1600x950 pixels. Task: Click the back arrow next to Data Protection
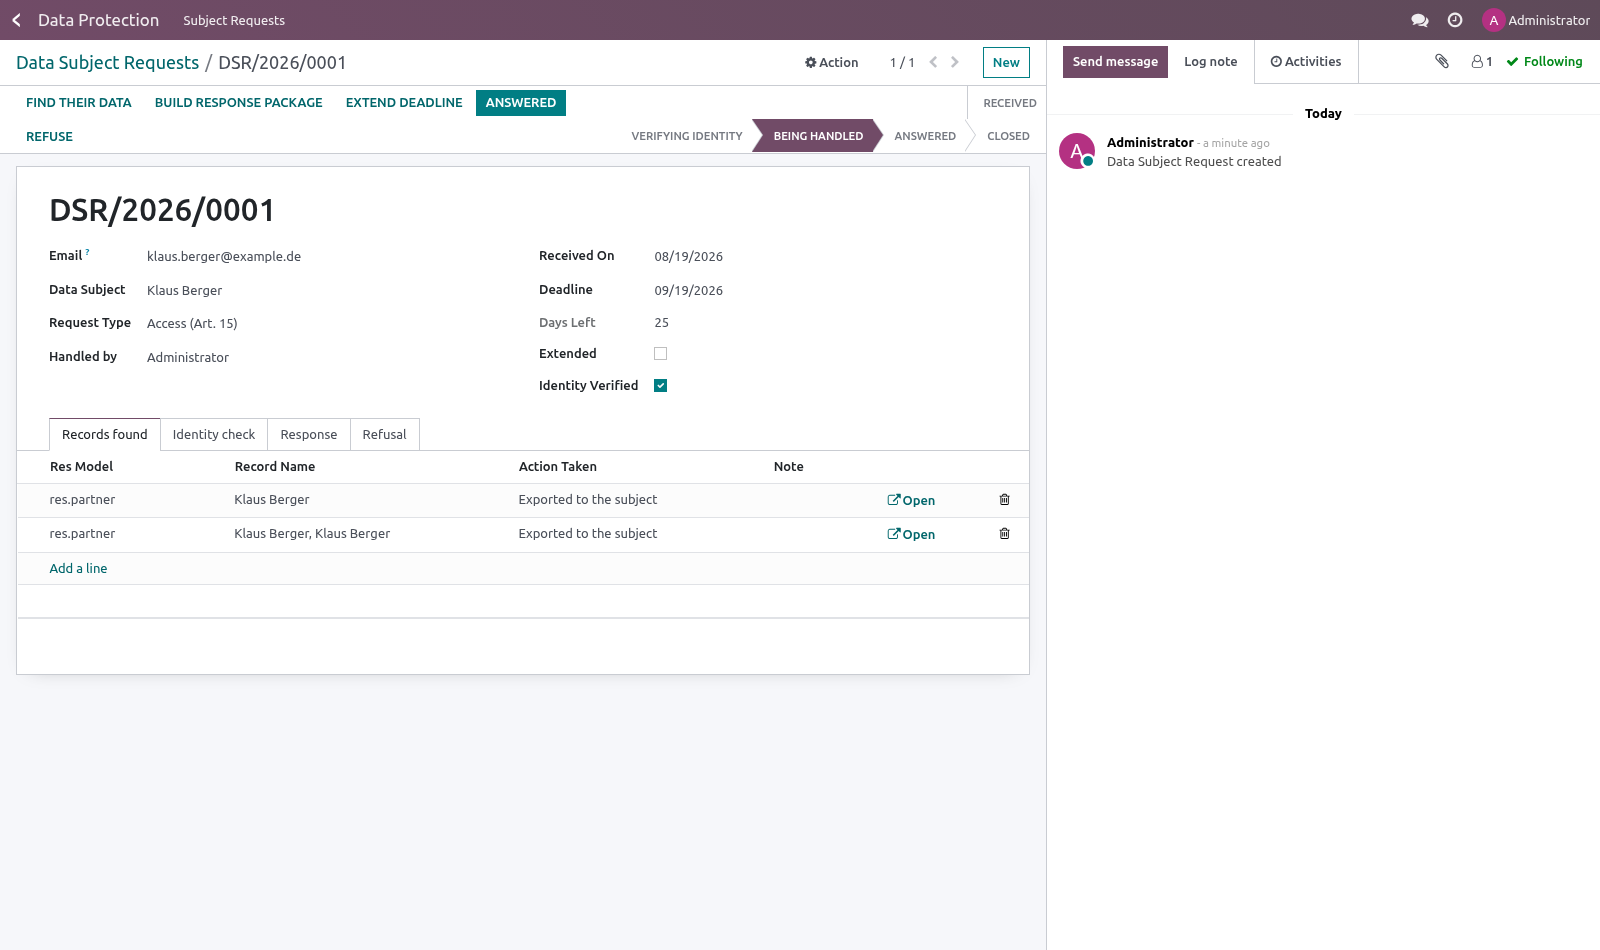[16, 20]
